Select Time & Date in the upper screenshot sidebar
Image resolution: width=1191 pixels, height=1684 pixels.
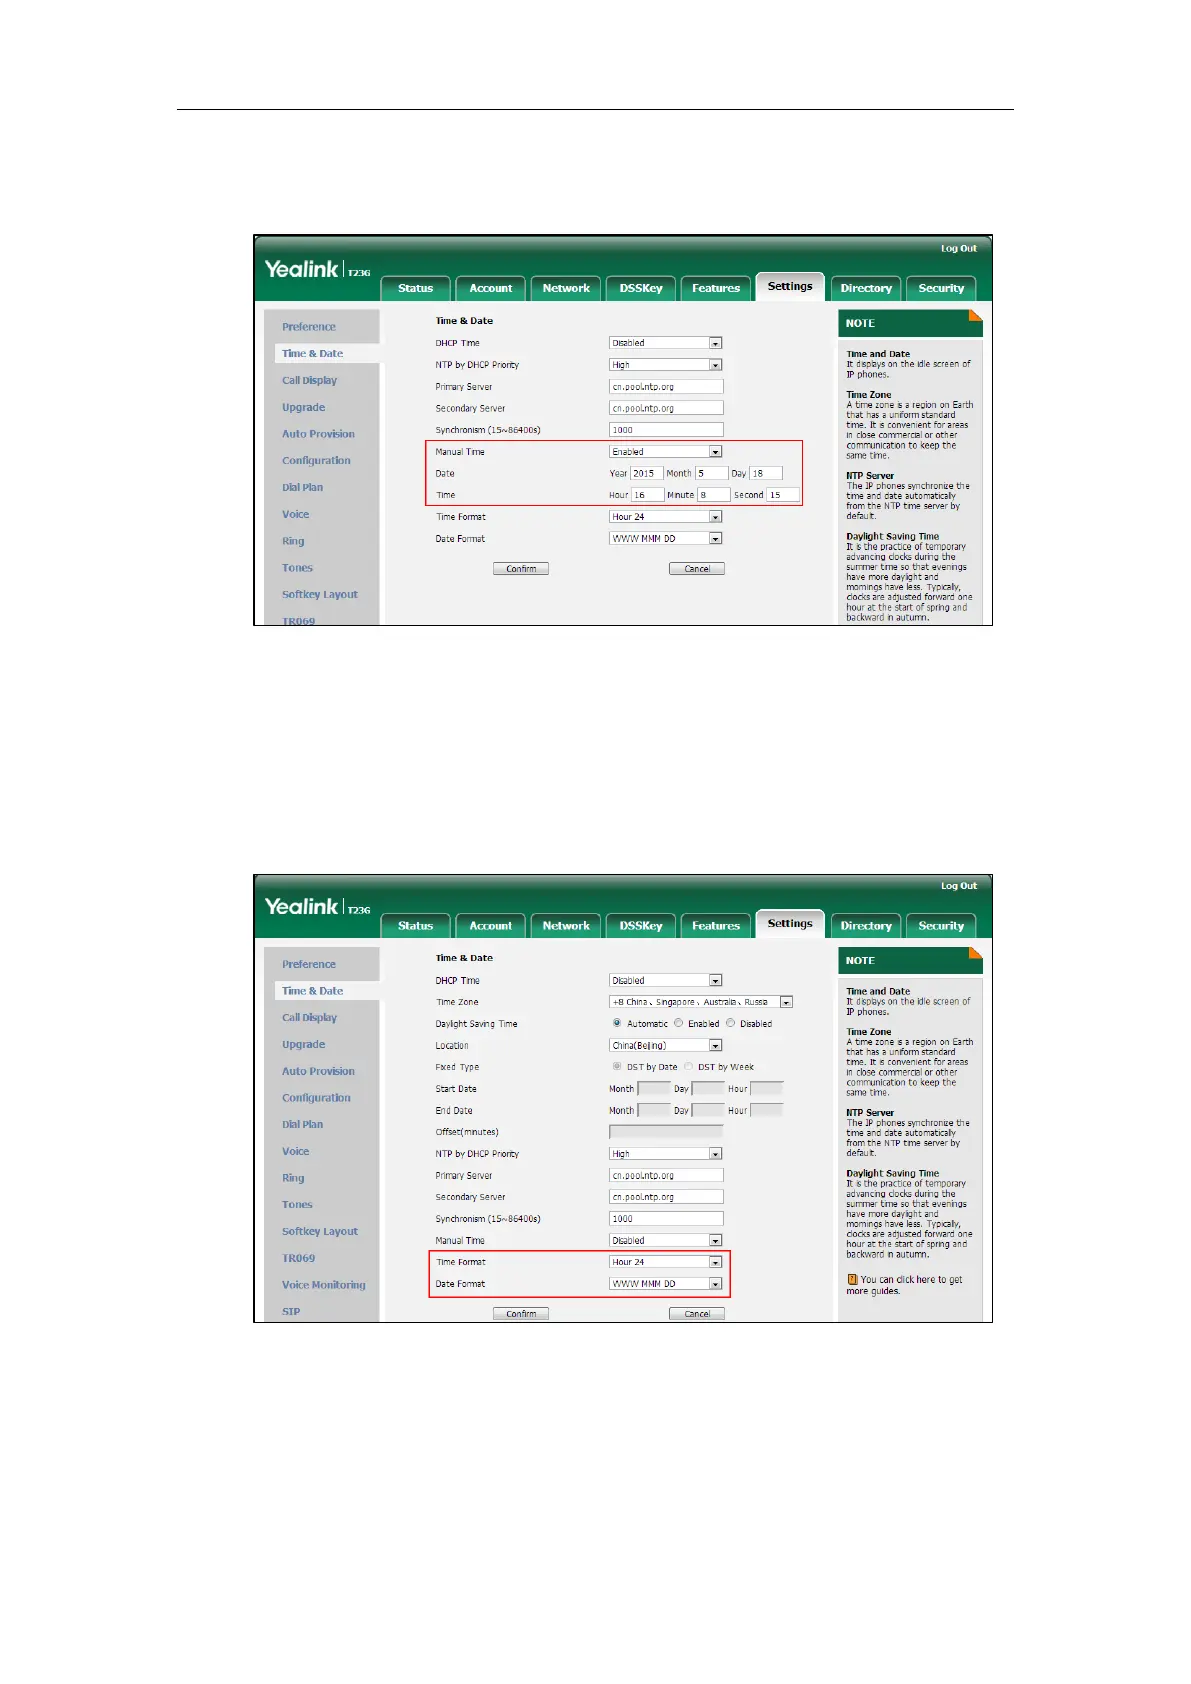(312, 354)
